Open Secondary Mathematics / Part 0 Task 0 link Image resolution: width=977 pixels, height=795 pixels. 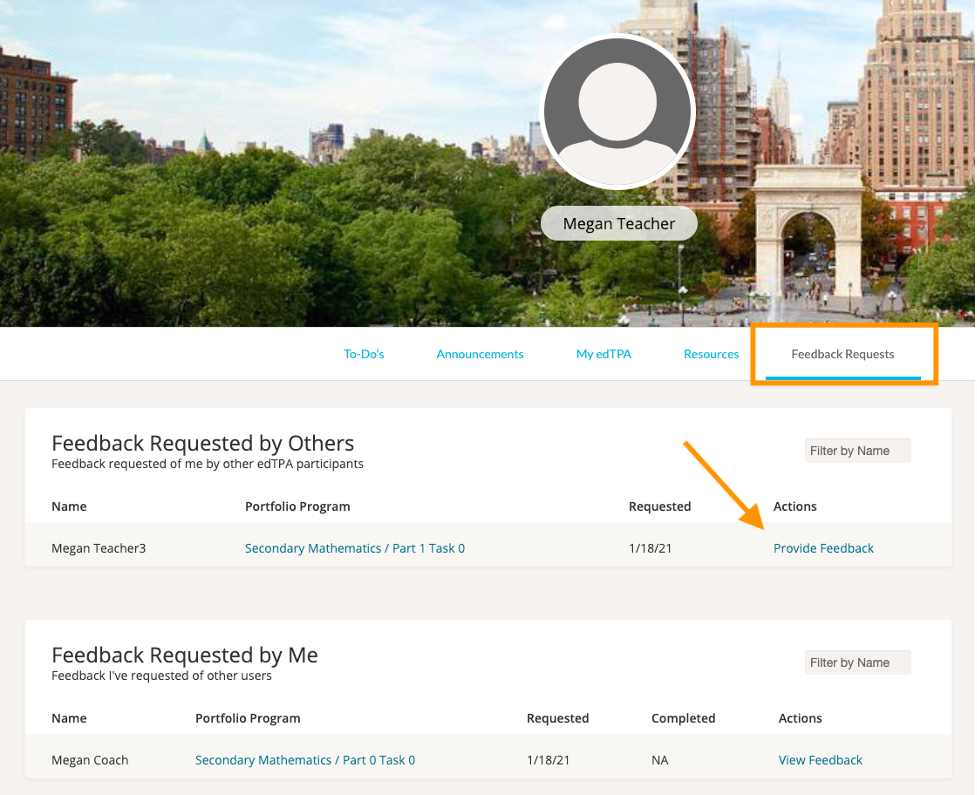point(305,760)
